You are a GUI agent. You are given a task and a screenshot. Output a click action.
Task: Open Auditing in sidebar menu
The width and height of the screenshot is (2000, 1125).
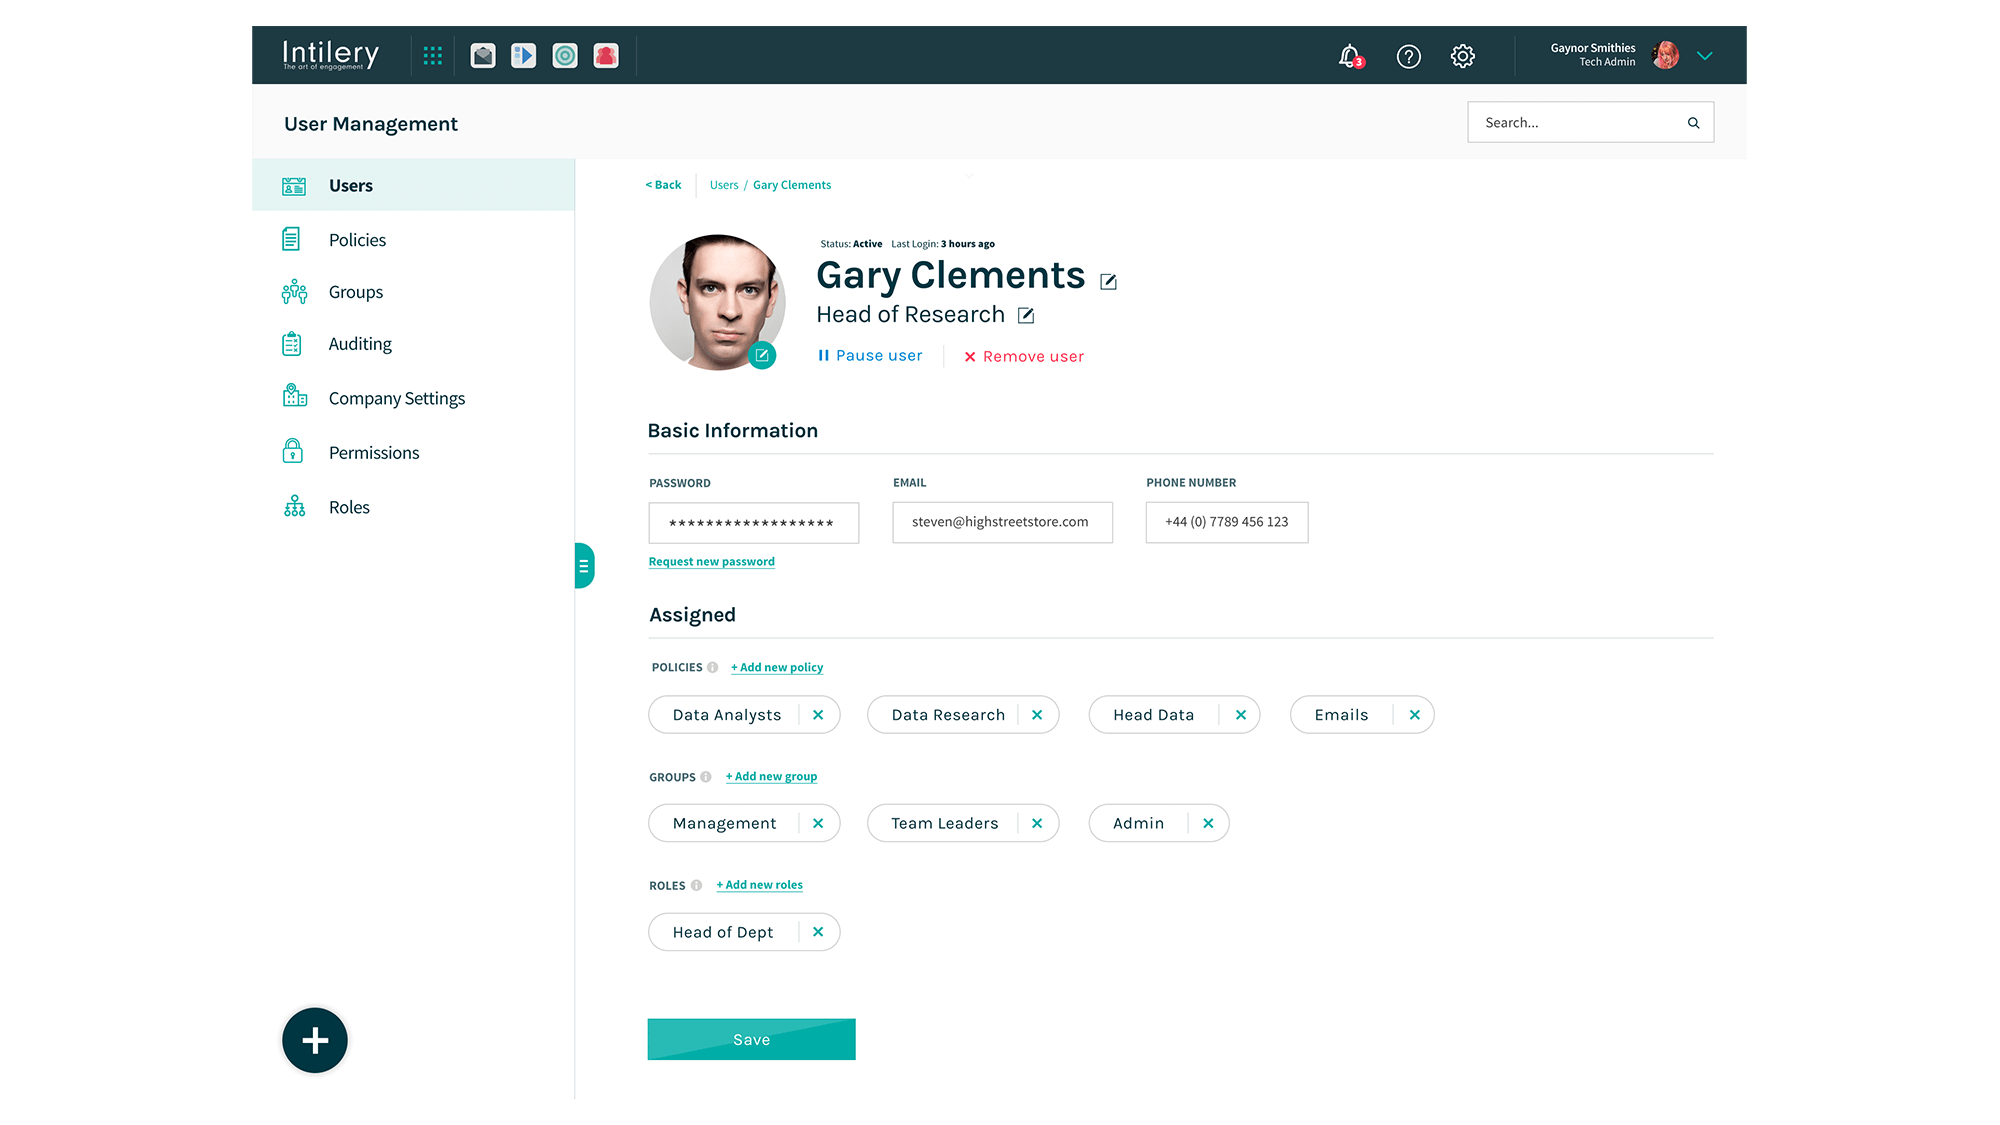(360, 344)
